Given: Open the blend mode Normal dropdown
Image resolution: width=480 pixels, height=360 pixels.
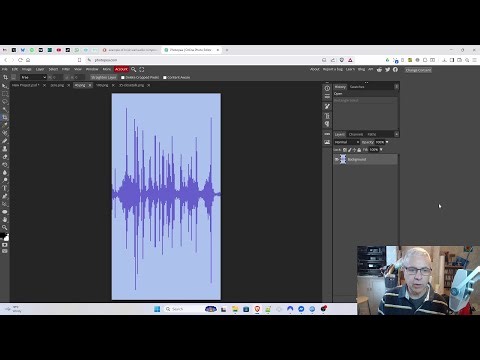Looking at the screenshot, I should click(347, 142).
